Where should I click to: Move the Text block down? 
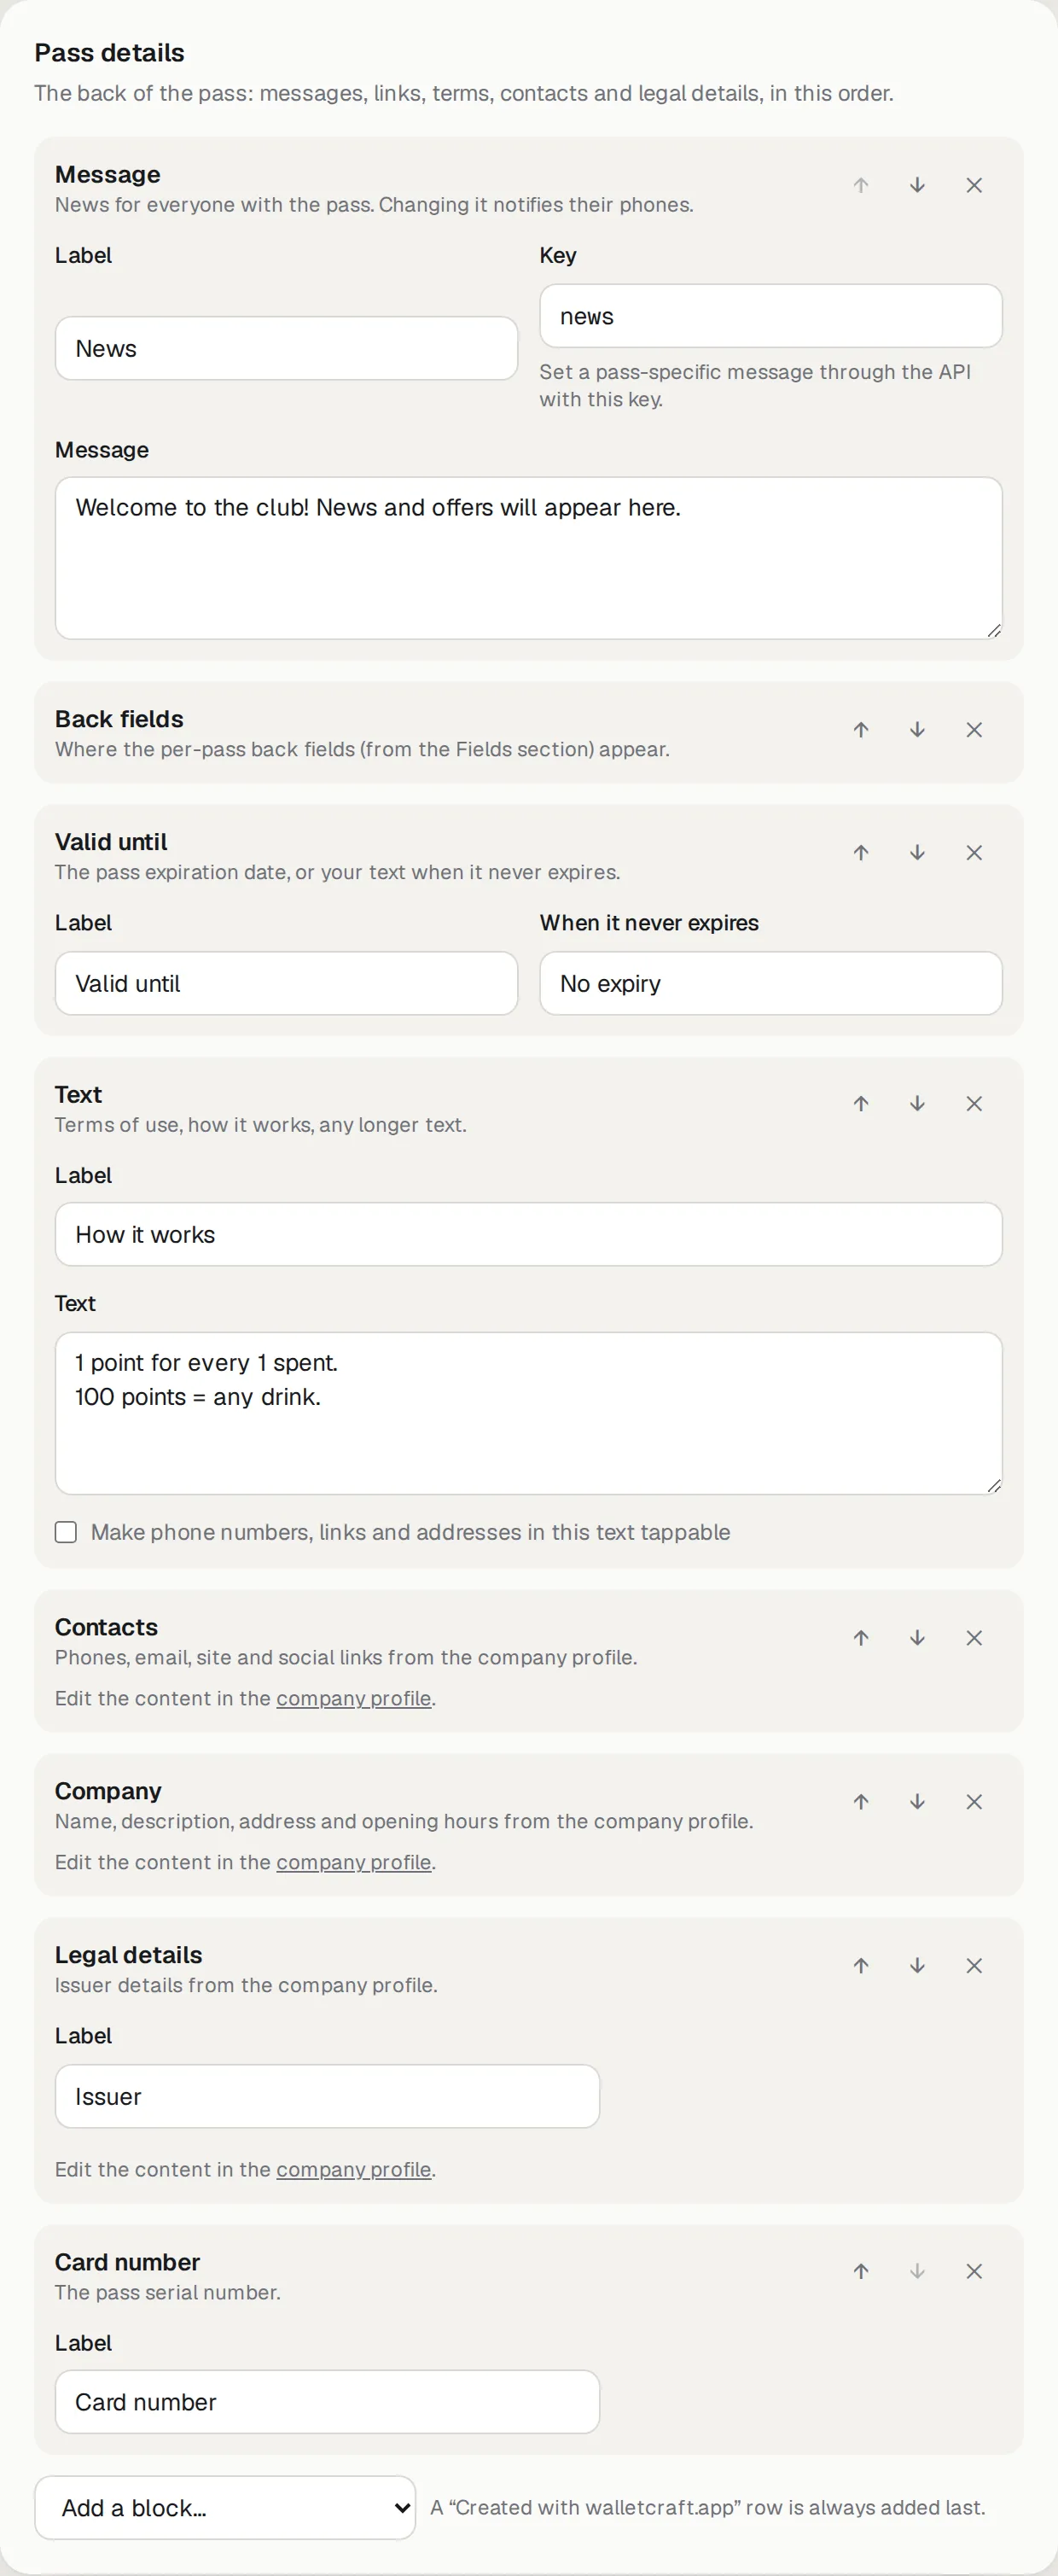coord(917,1104)
